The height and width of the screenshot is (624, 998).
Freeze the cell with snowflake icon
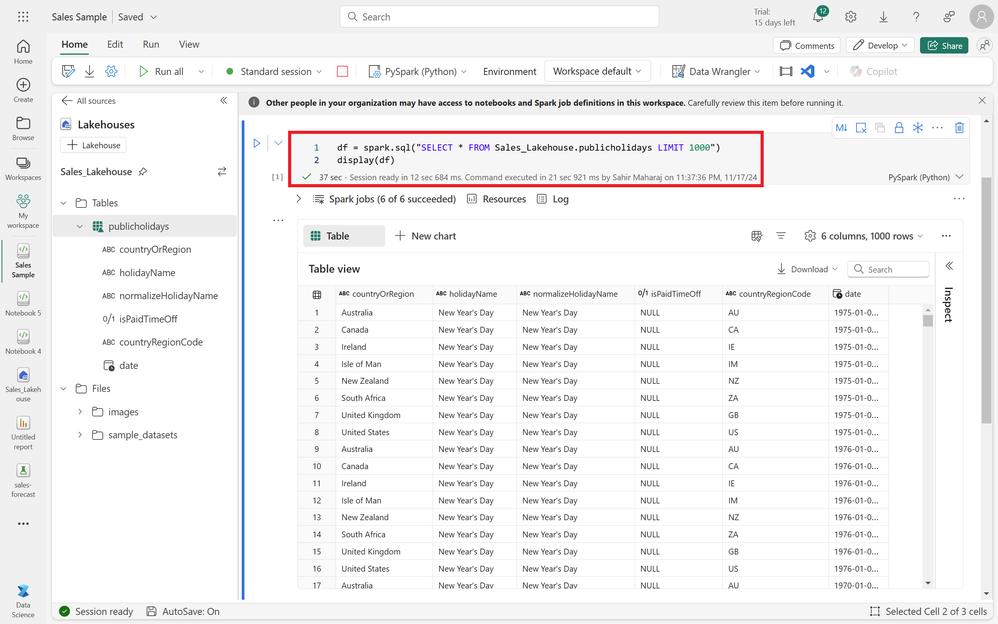pos(918,128)
